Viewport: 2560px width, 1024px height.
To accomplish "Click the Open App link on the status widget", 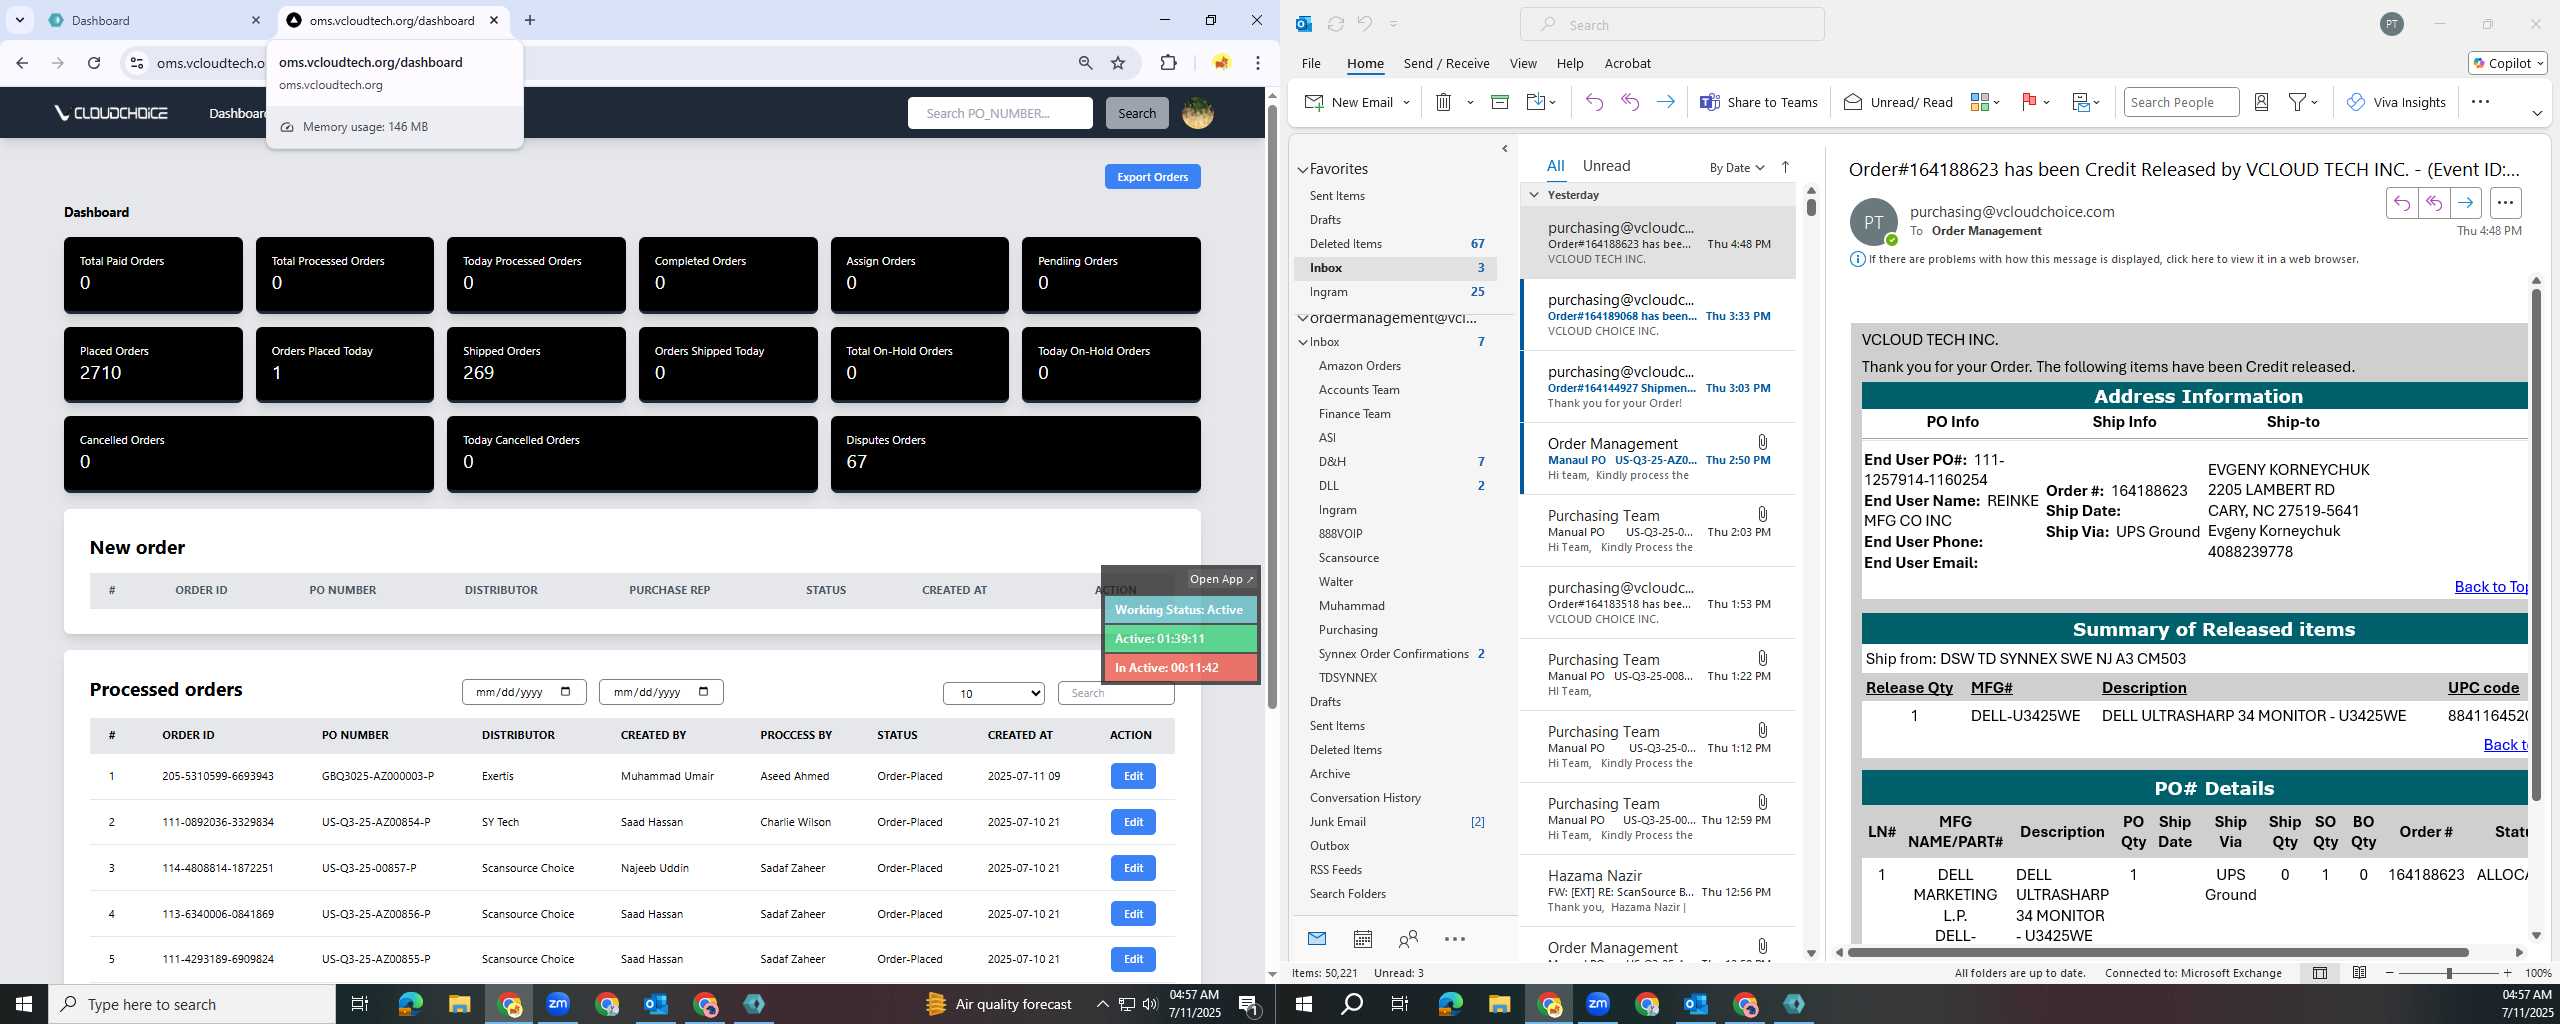I will (1221, 579).
